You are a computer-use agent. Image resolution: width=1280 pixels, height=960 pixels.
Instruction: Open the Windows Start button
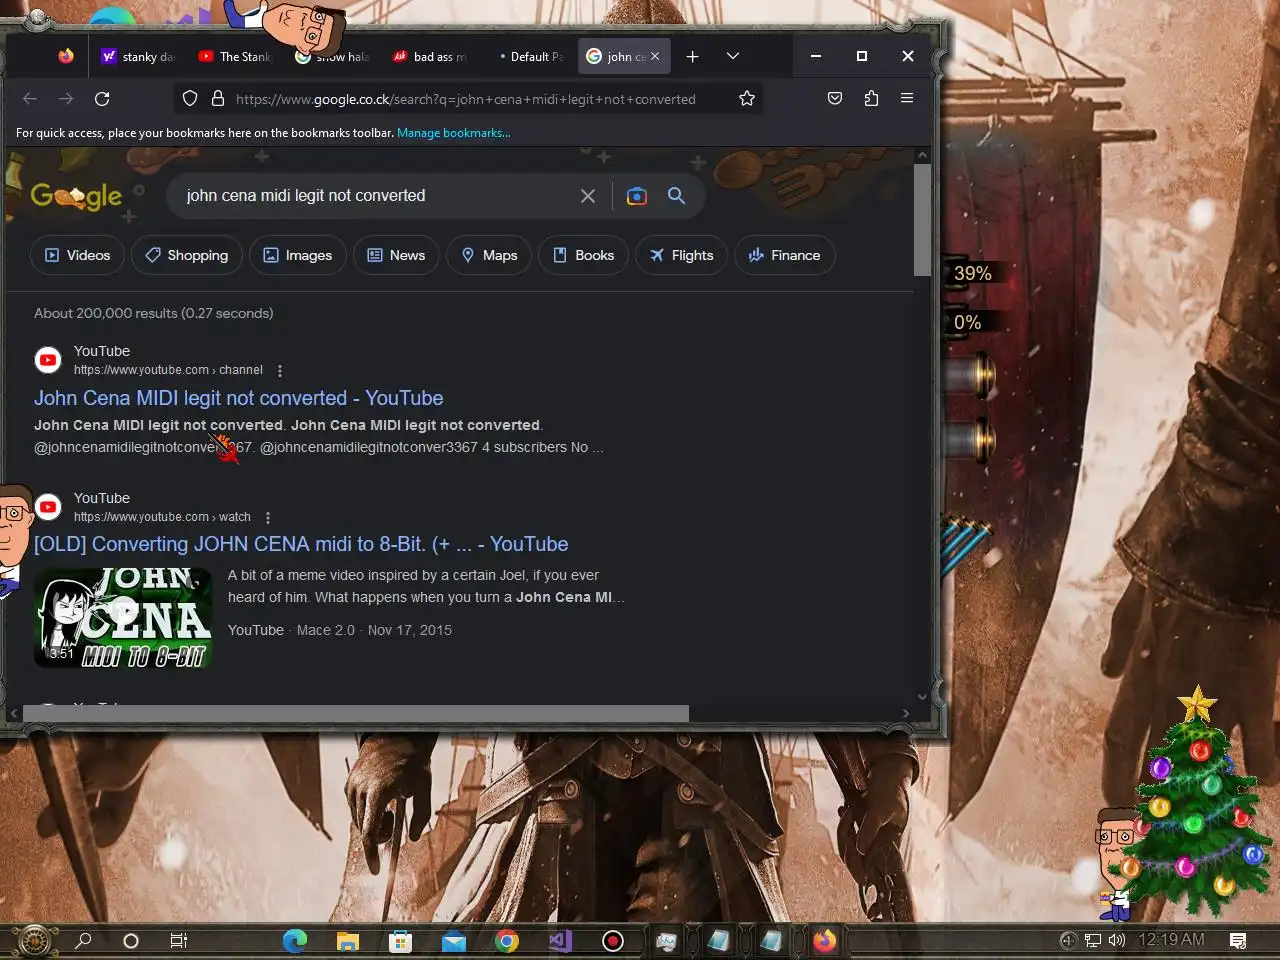[34, 940]
